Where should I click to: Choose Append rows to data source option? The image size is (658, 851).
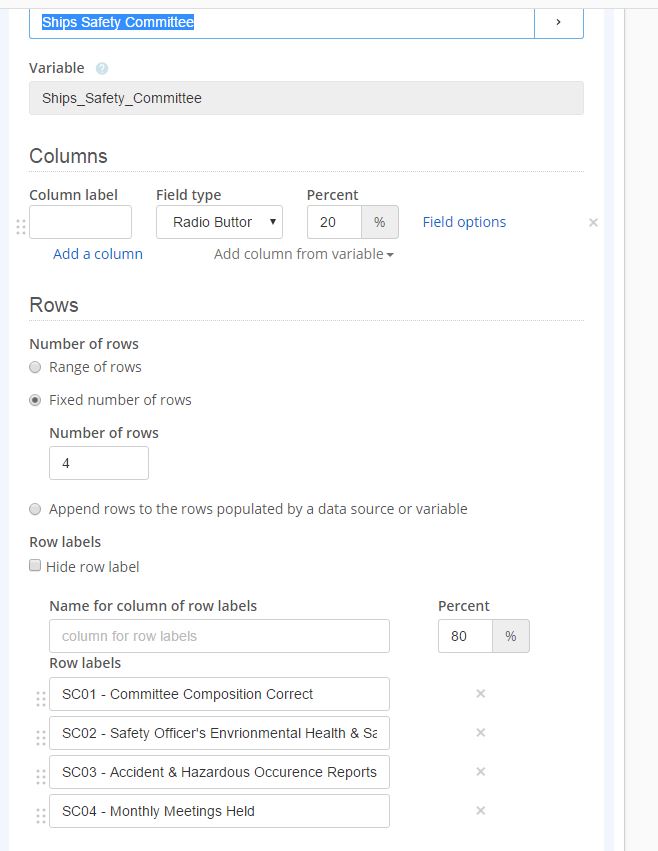(36, 509)
